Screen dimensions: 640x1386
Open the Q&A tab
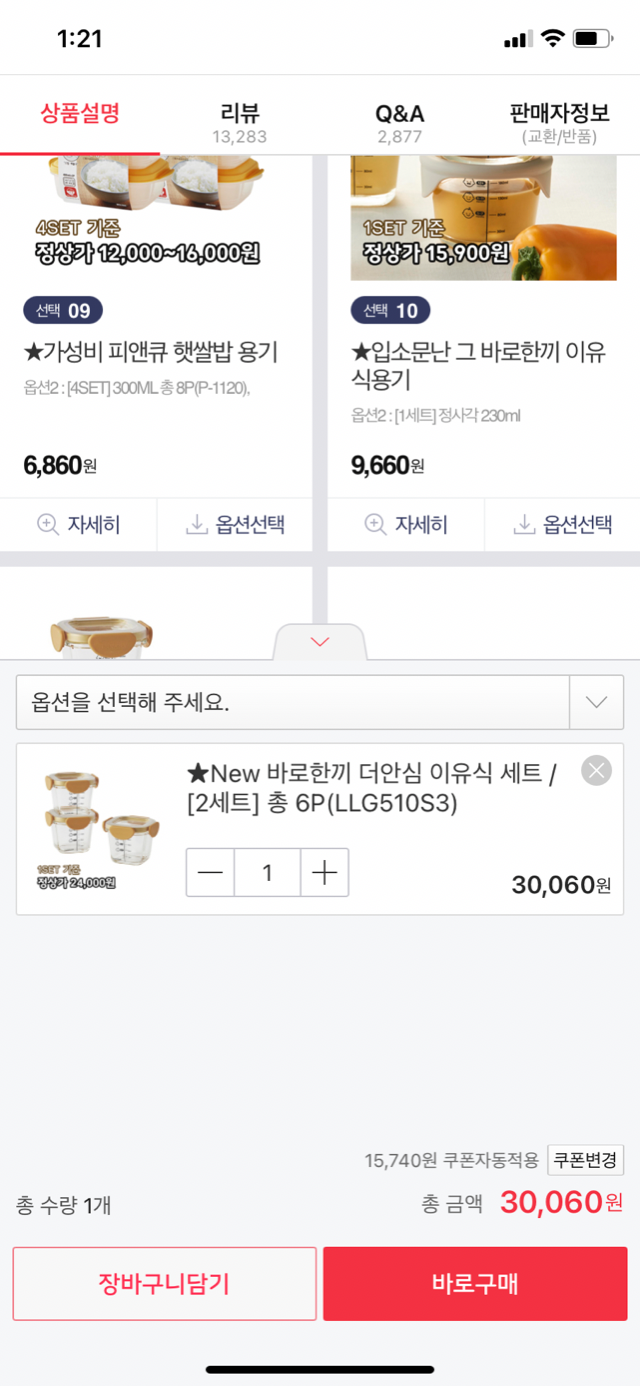click(399, 123)
